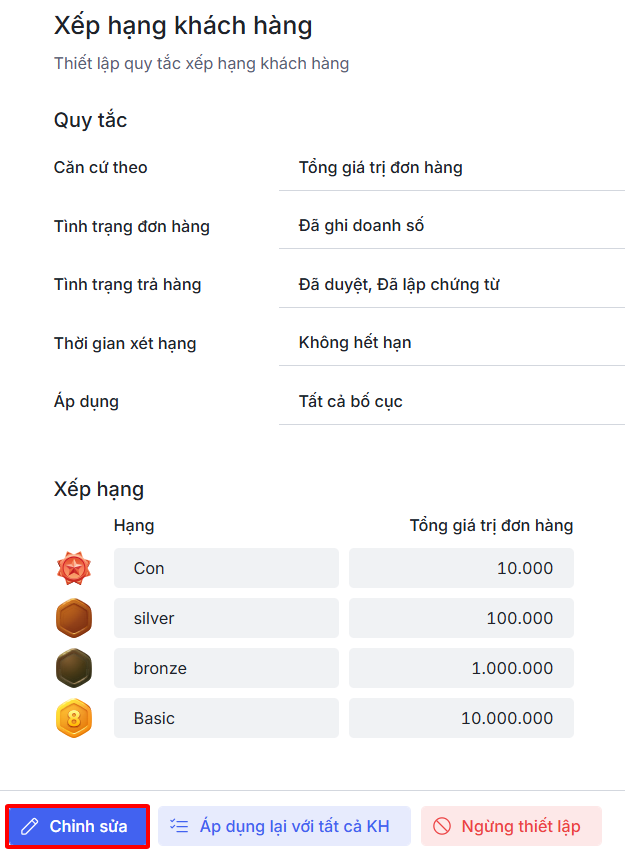
Task: Click the dark hexagon badge for bronze rank
Action: point(74,668)
